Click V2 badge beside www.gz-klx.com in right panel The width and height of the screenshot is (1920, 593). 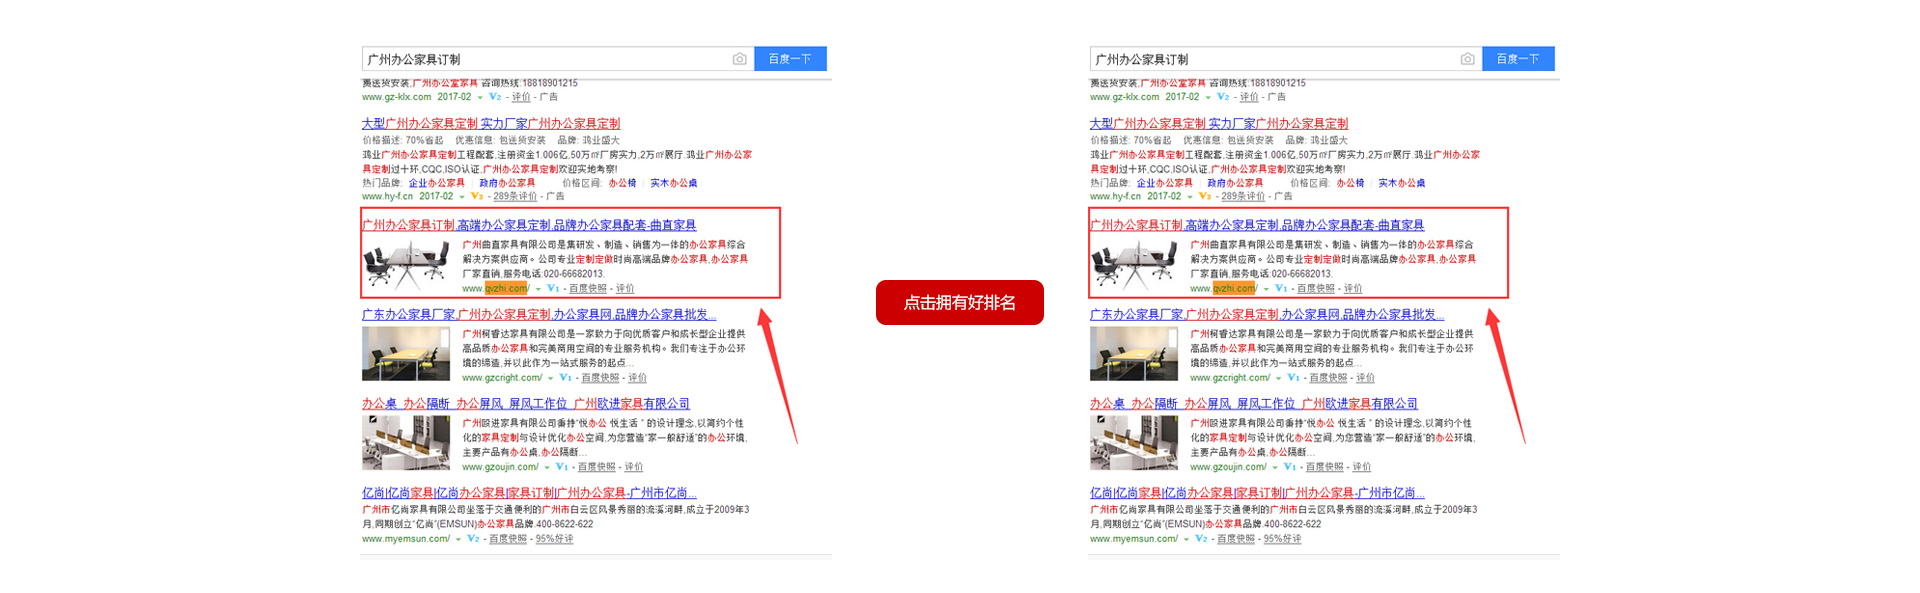coord(1223,97)
